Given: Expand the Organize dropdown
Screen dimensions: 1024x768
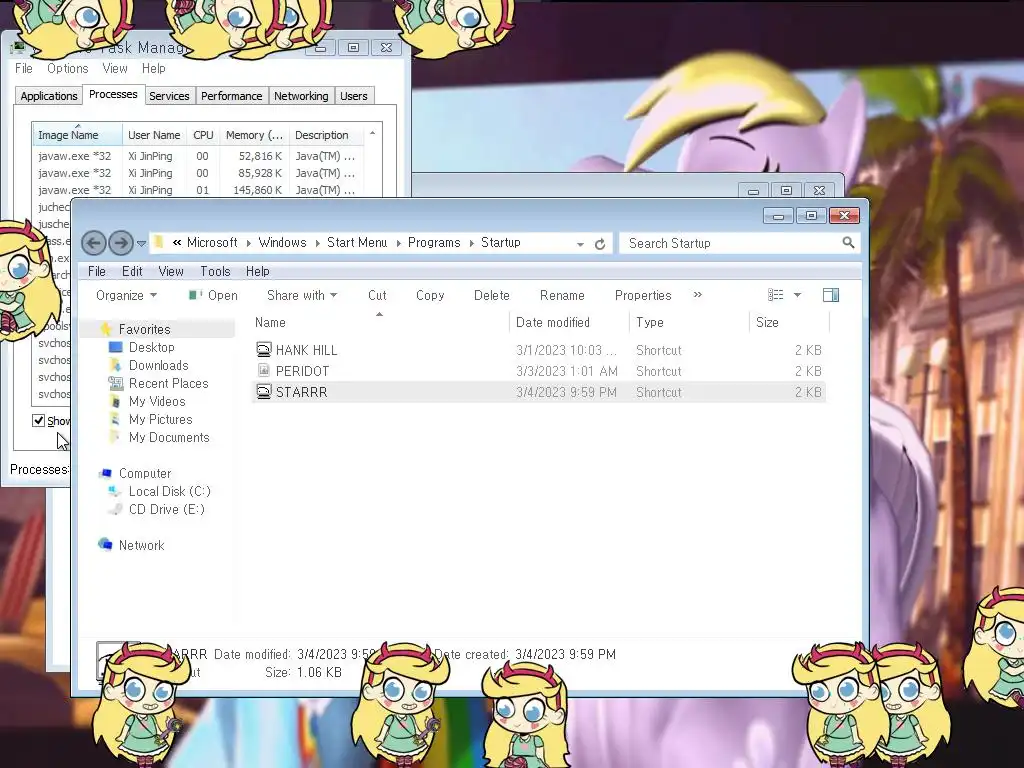Looking at the screenshot, I should coord(126,295).
